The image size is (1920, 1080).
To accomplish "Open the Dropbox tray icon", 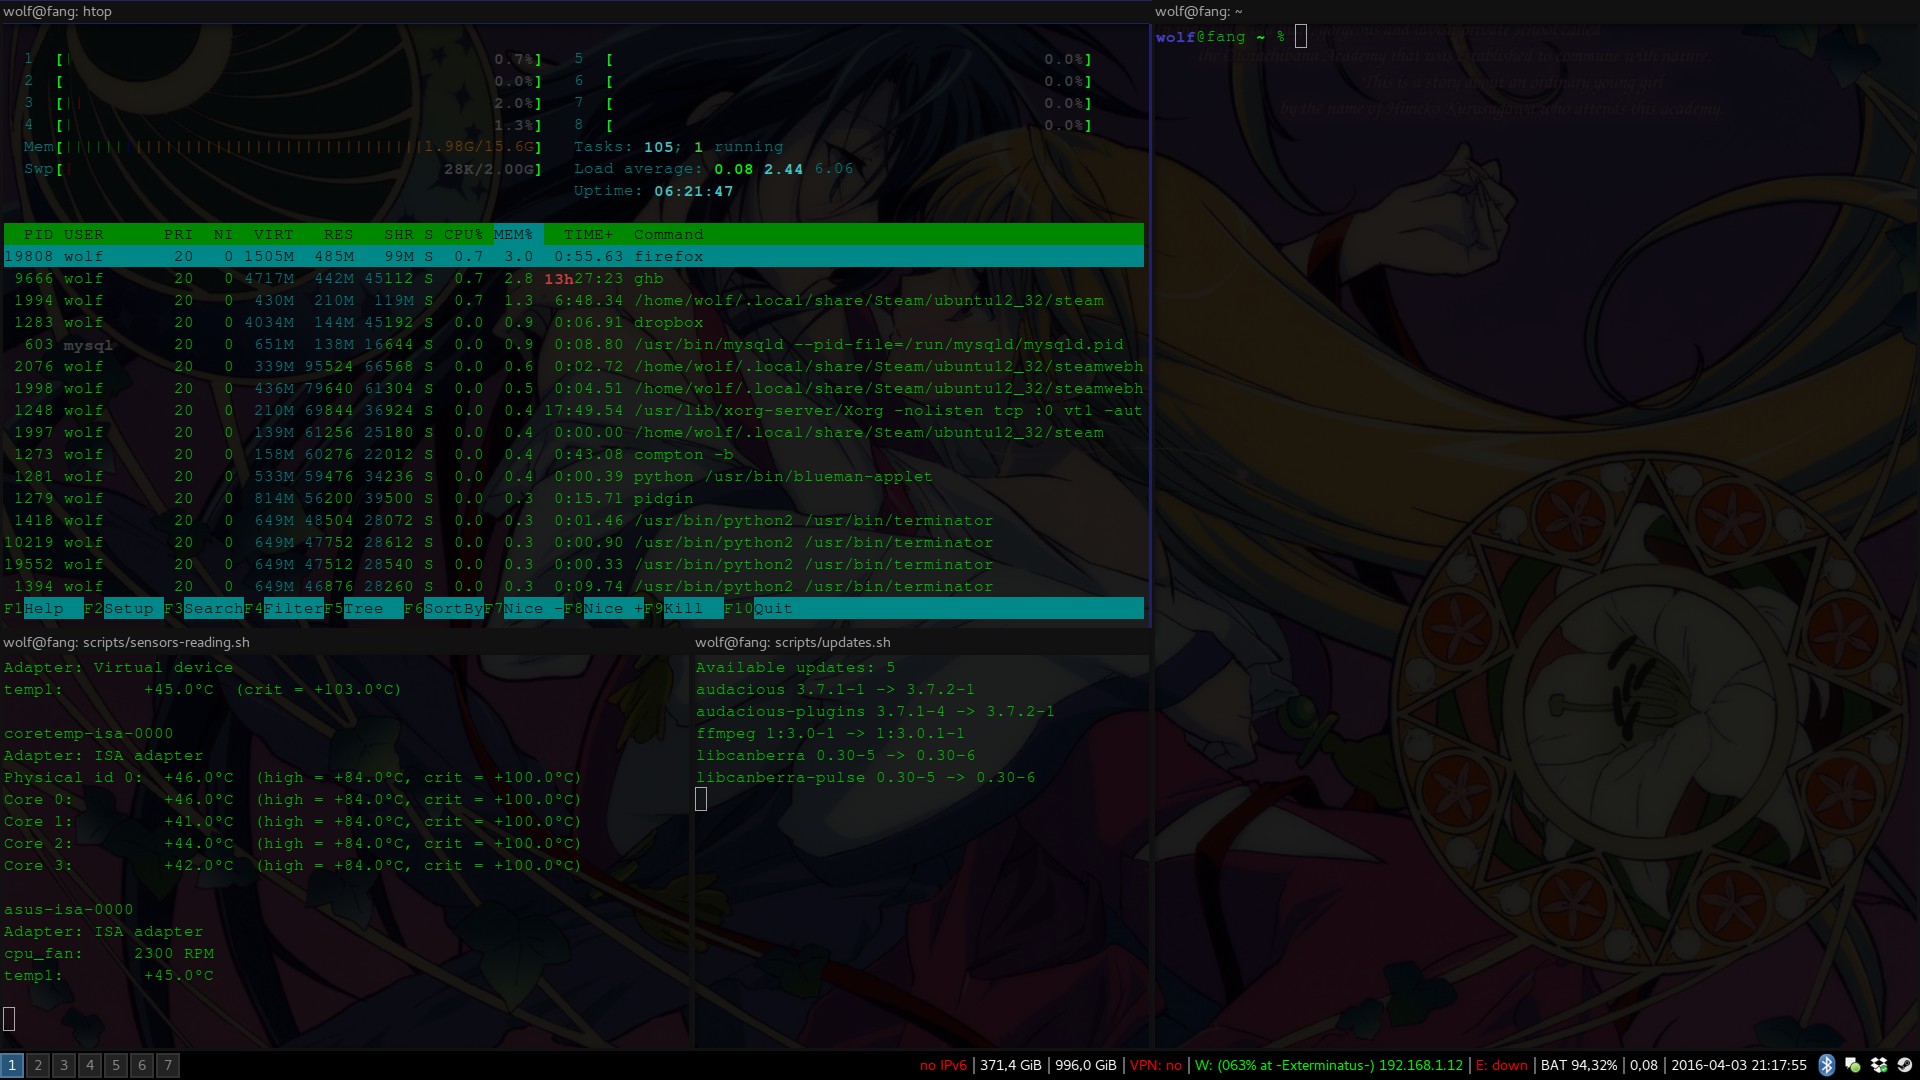I will tap(1878, 1065).
